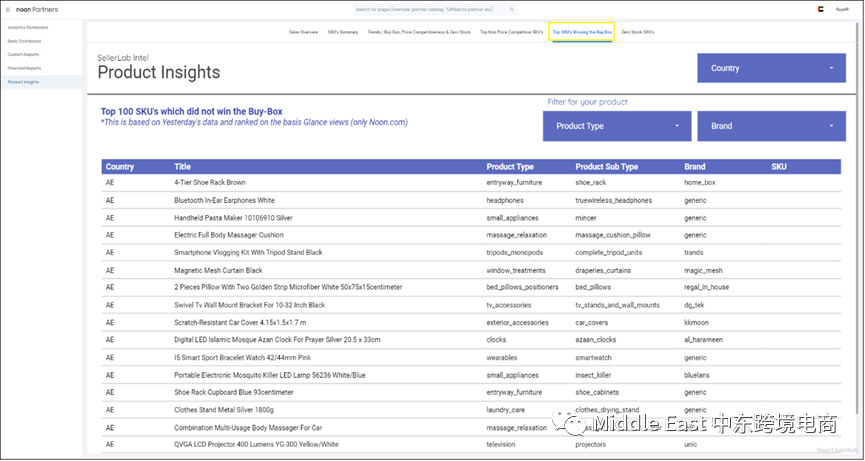Switch to SKU's Summary tab
865x461 pixels.
[x=343, y=32]
